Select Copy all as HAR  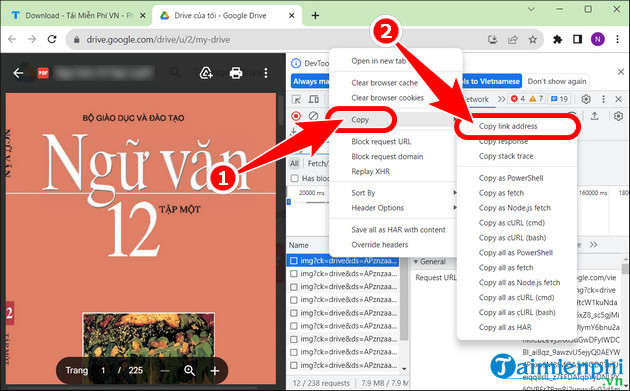point(505,328)
